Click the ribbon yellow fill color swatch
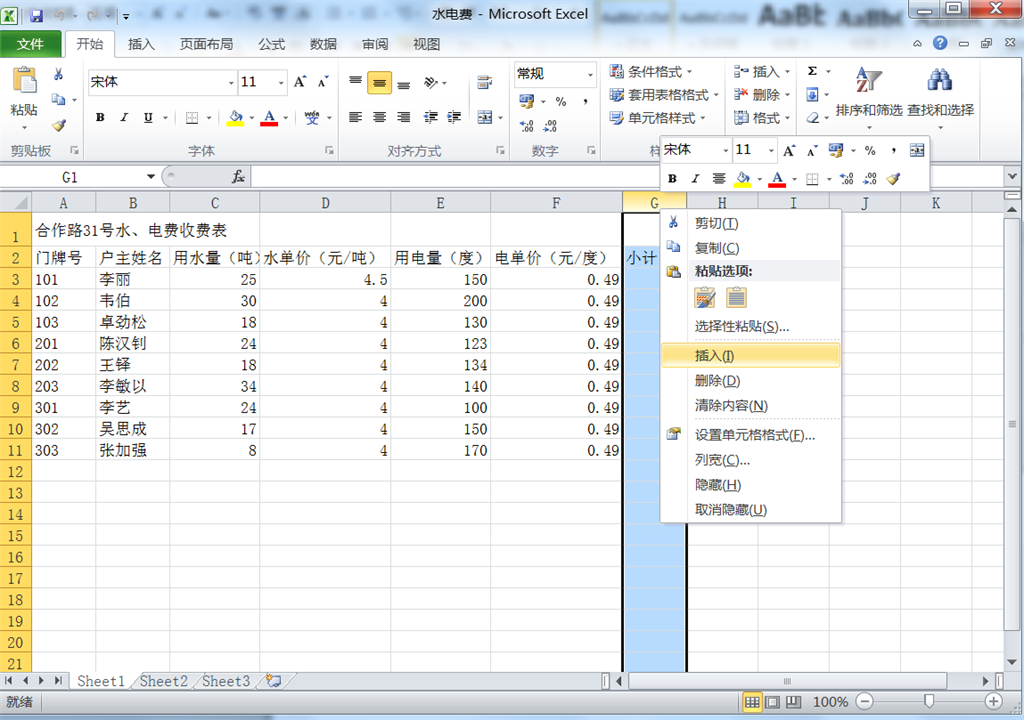This screenshot has height=720, width=1024. (235, 118)
